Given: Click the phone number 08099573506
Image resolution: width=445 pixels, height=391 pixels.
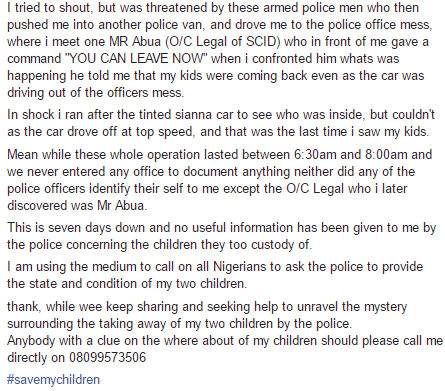Looking at the screenshot, I should coord(108,357).
